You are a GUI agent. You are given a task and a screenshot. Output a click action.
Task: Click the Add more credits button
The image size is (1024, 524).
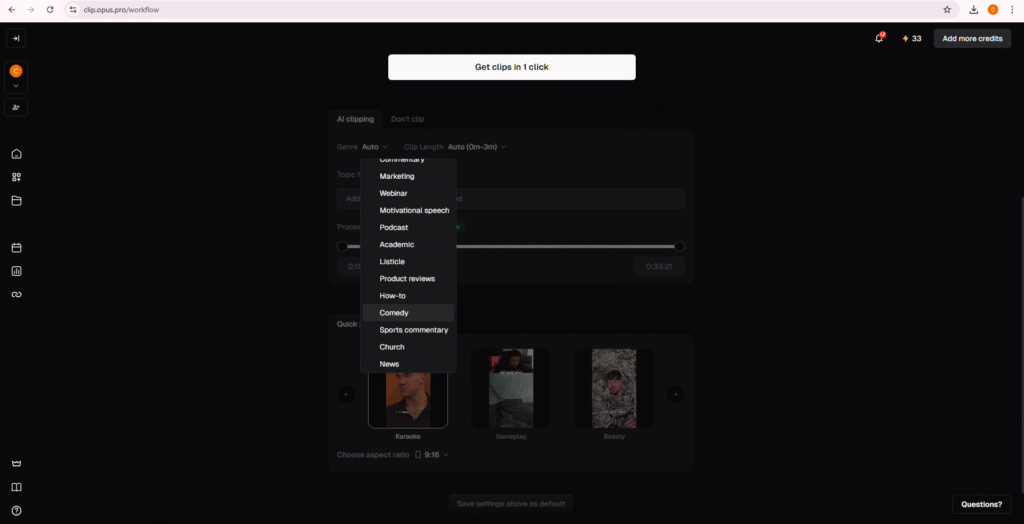coord(971,38)
